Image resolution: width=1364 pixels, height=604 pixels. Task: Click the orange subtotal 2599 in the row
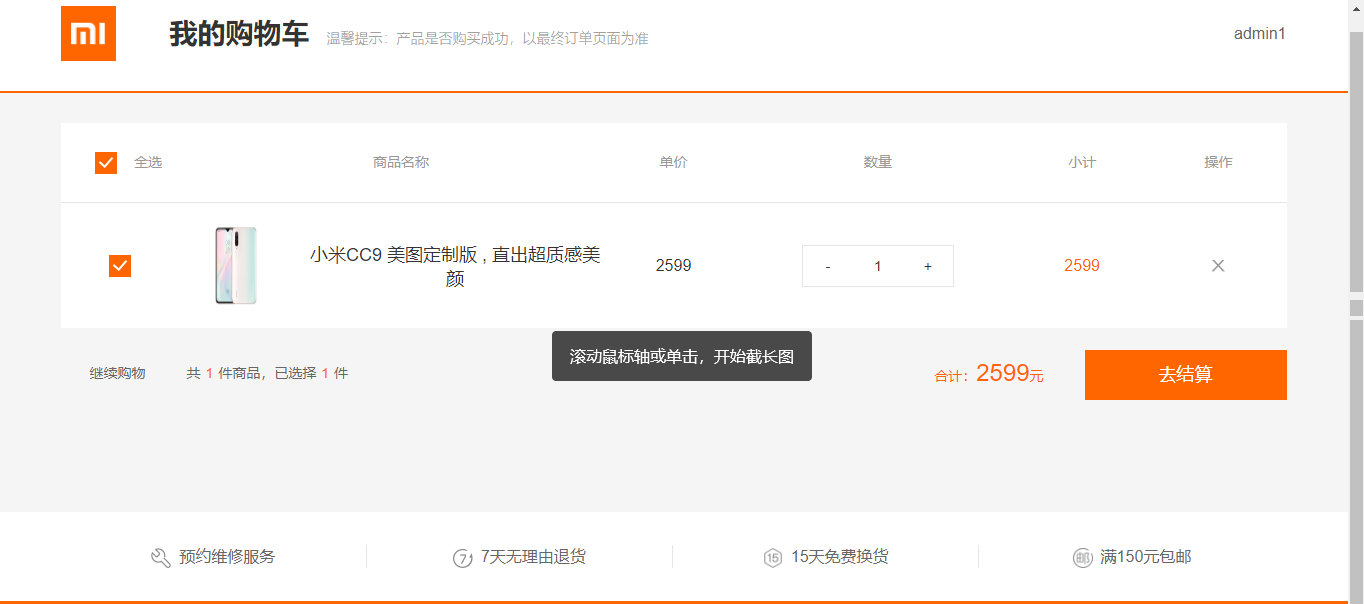[x=1082, y=266]
